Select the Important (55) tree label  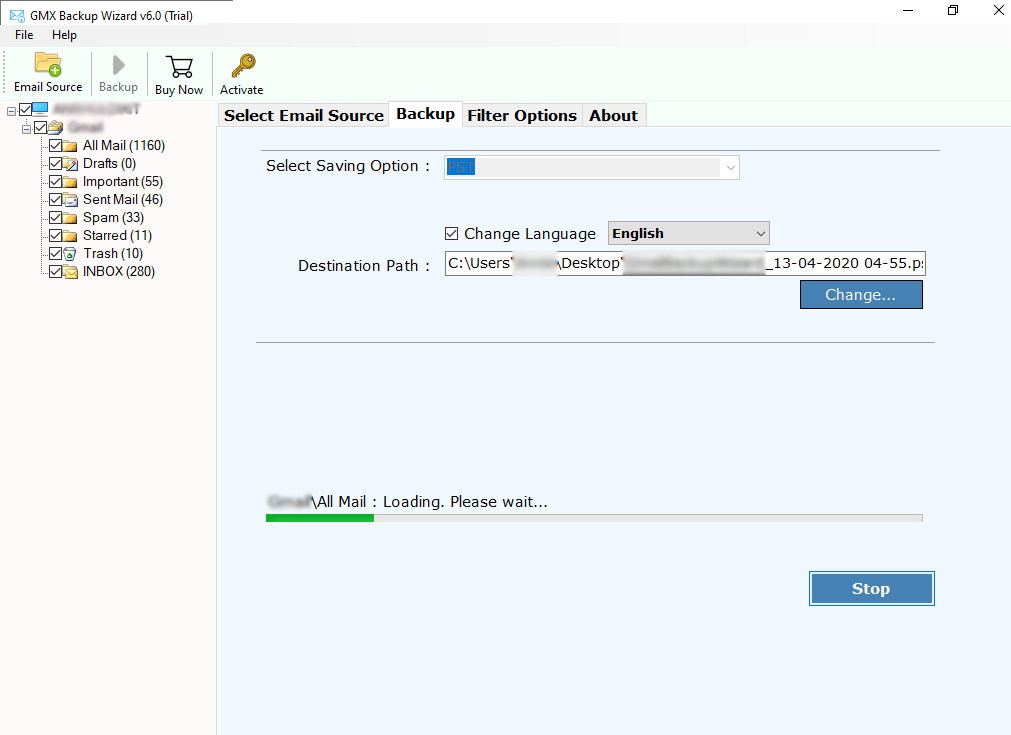click(x=123, y=181)
